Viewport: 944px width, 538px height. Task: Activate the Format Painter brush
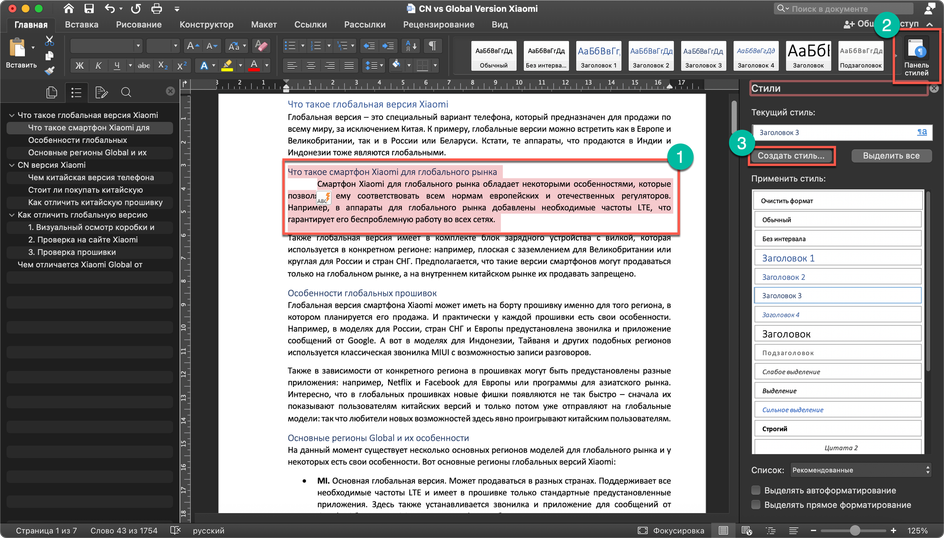tap(49, 70)
